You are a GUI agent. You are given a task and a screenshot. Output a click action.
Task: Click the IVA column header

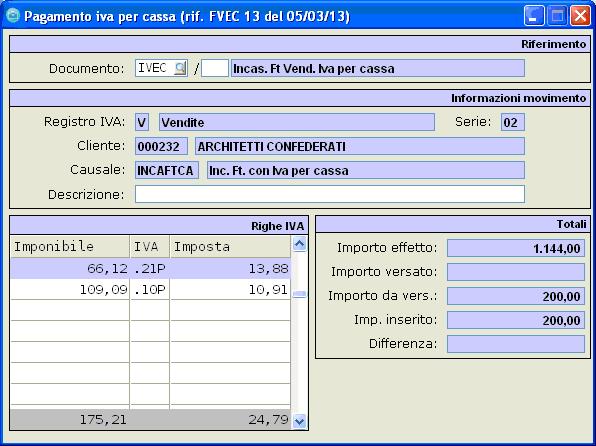150,246
